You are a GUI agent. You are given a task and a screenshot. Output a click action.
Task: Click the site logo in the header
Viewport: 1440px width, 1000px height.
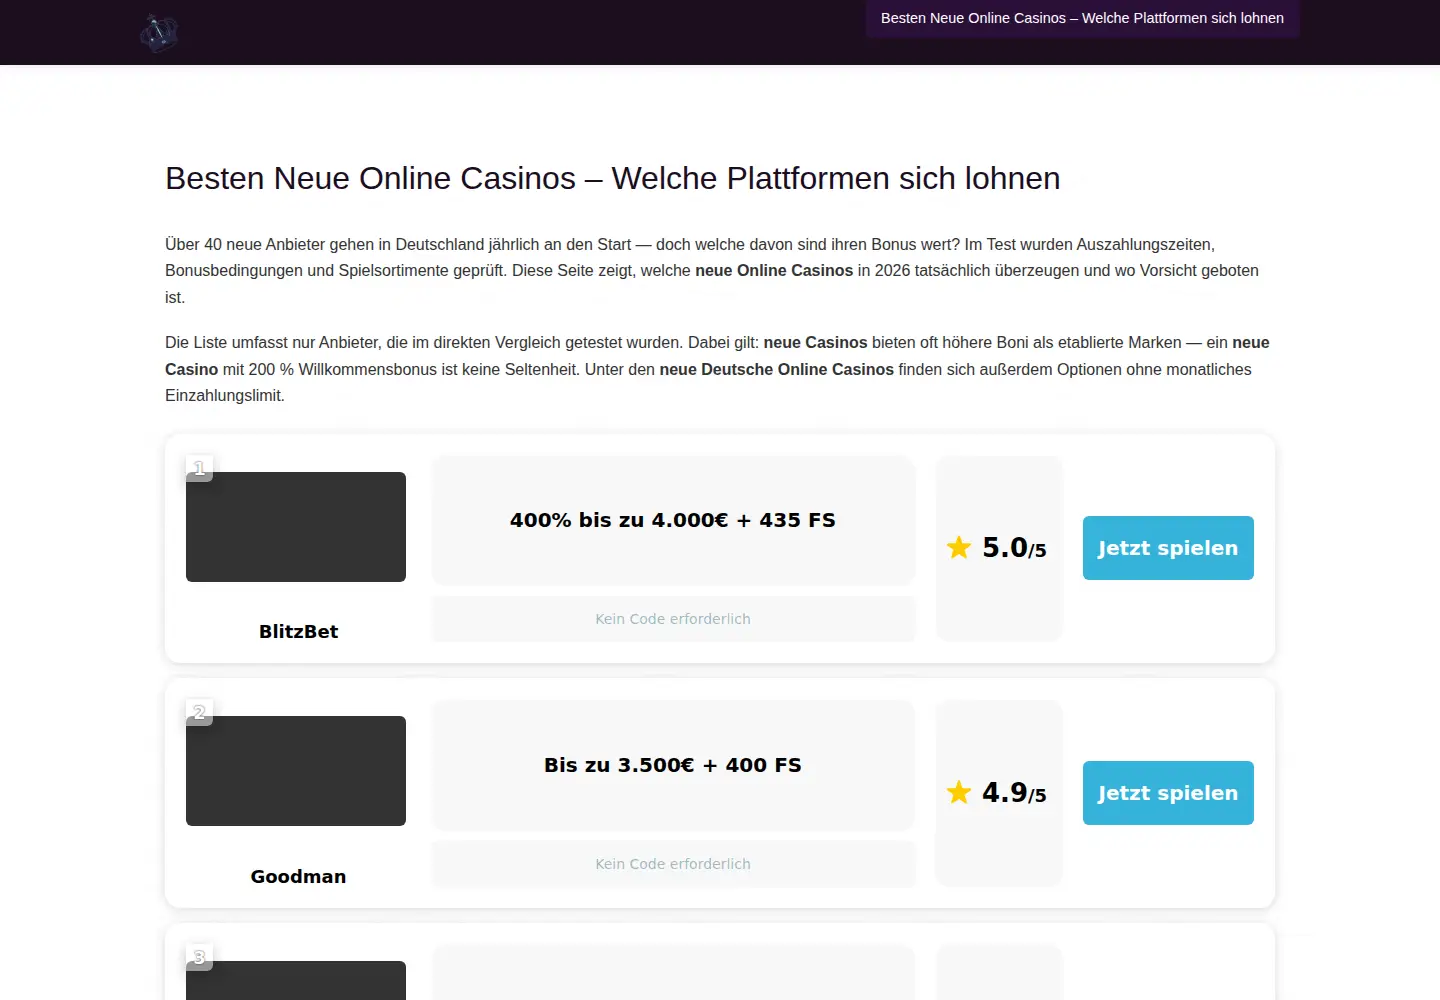pos(159,33)
